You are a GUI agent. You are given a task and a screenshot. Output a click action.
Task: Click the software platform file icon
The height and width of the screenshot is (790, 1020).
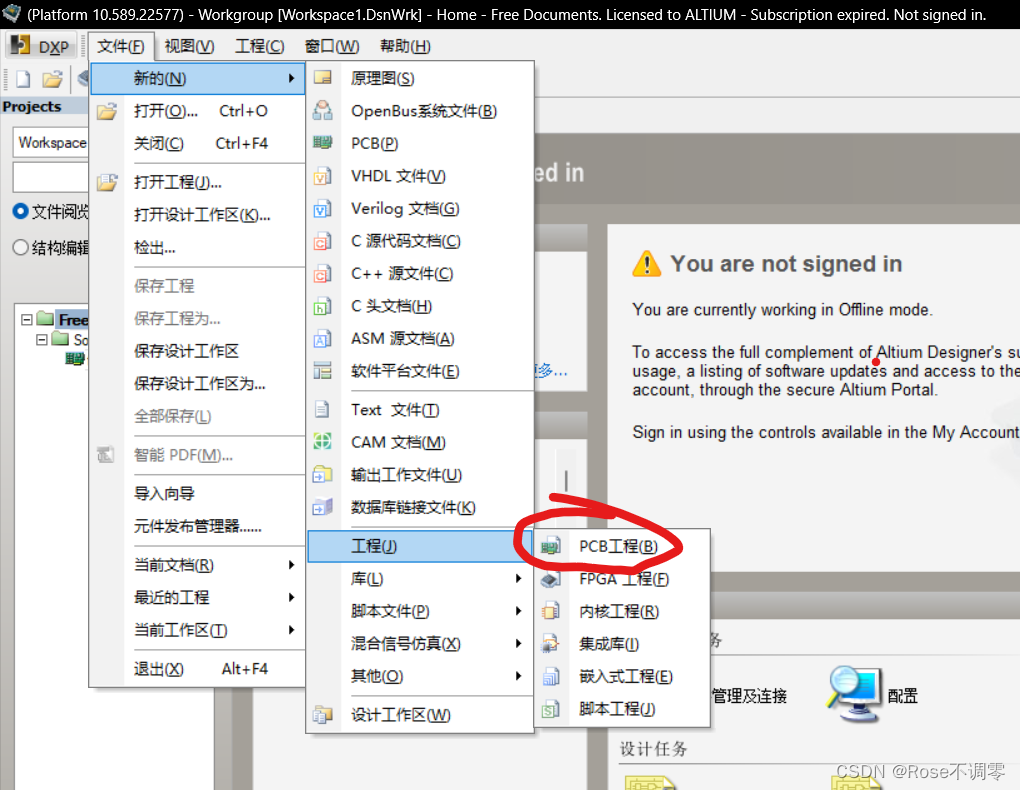tap(323, 370)
